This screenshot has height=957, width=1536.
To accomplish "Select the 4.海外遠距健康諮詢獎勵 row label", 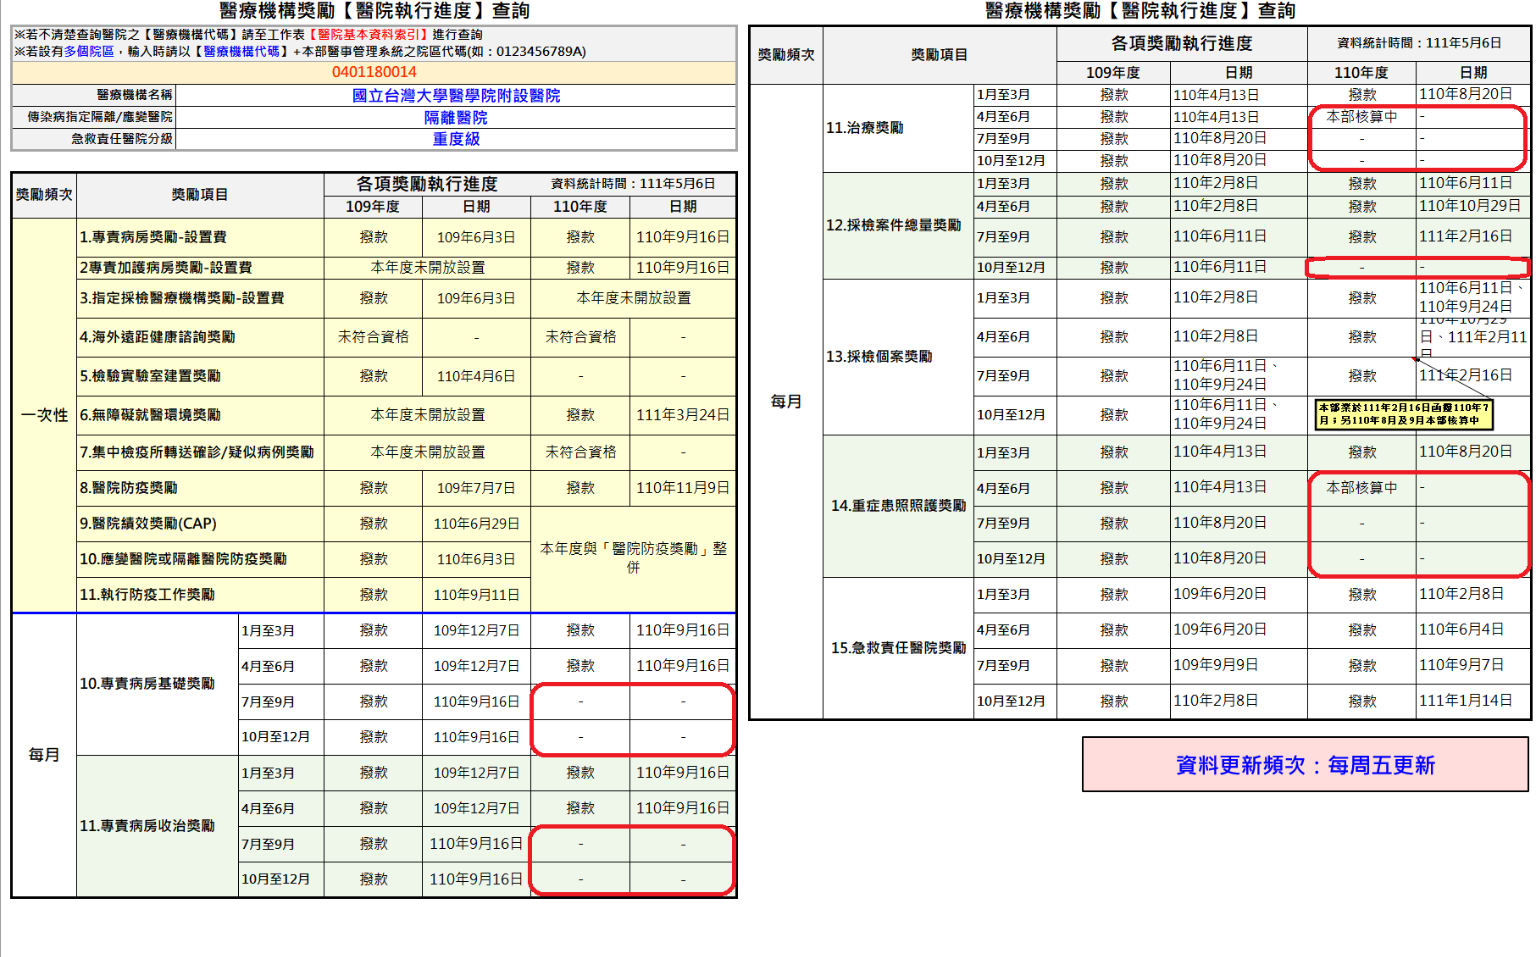I will click(158, 337).
